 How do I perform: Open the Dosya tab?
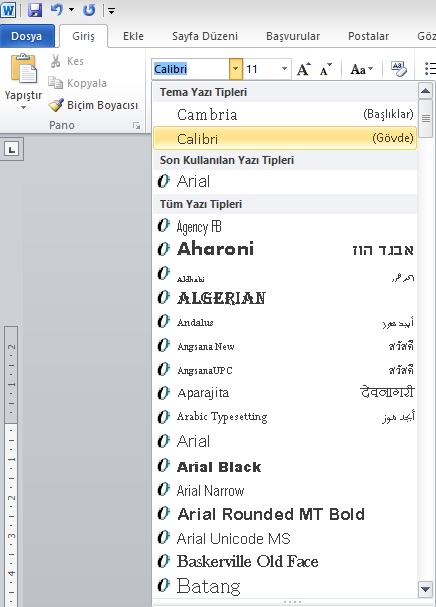coord(27,36)
